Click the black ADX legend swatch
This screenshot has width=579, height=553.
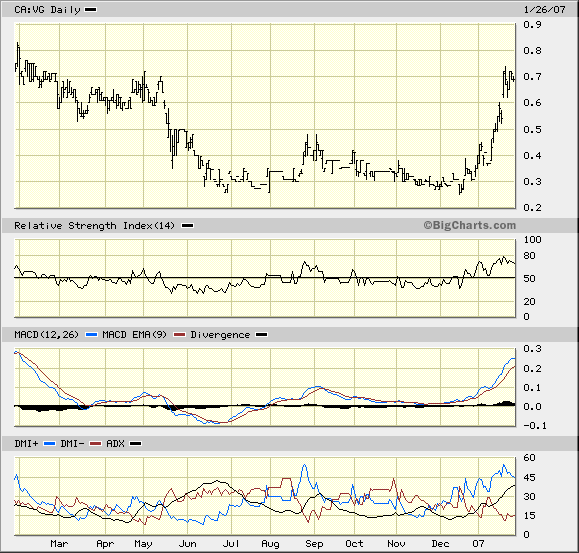[136, 444]
